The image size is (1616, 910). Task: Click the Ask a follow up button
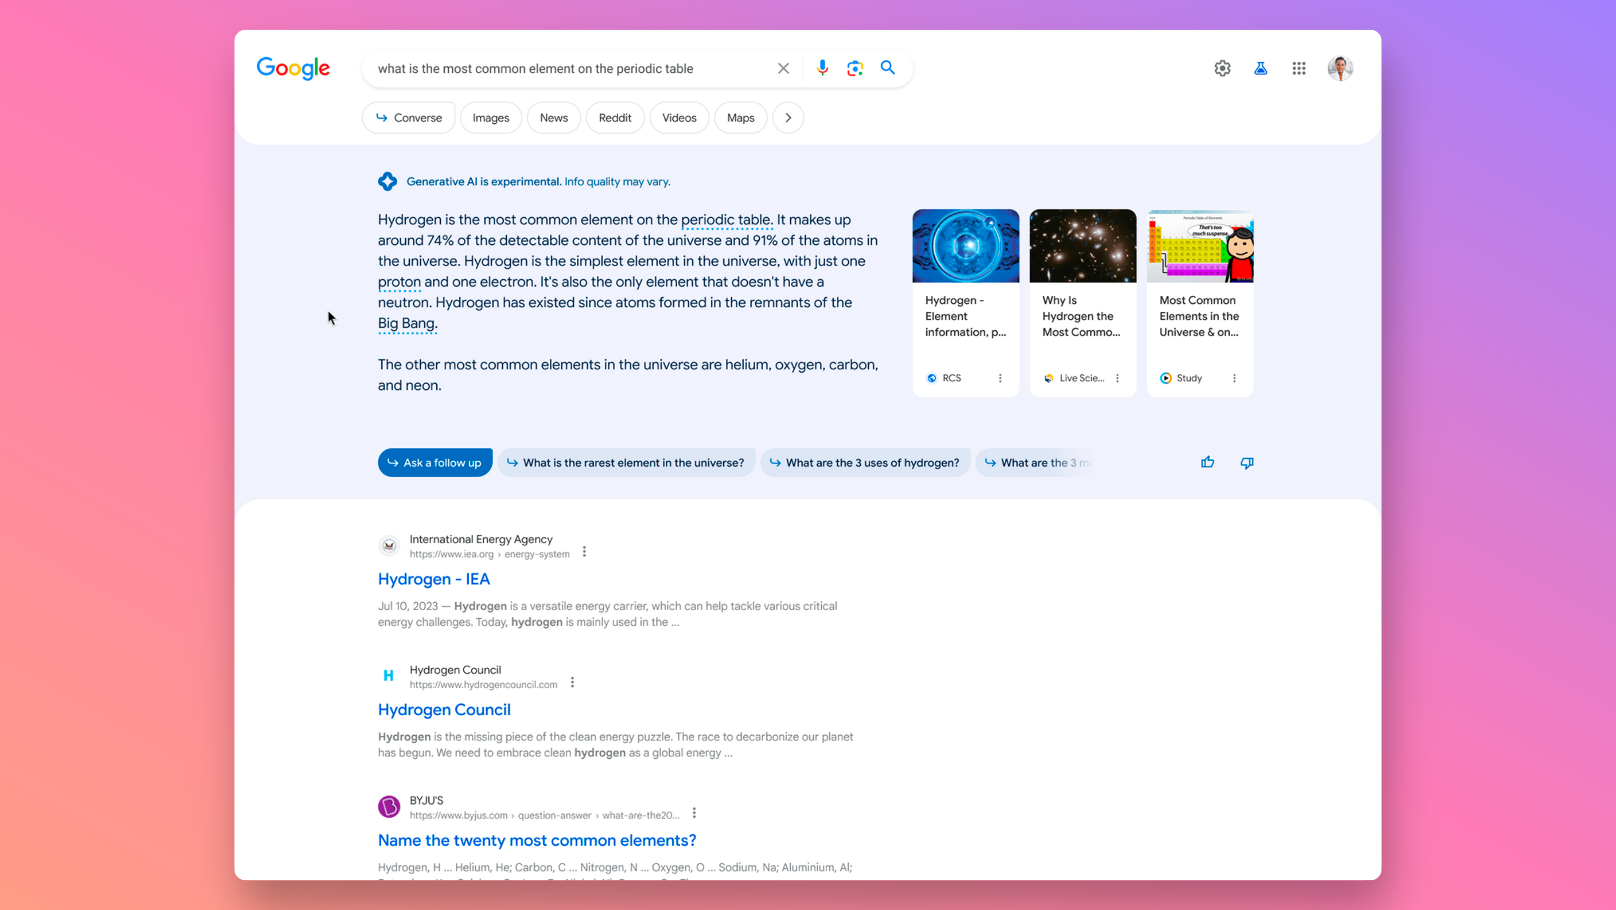tap(435, 462)
